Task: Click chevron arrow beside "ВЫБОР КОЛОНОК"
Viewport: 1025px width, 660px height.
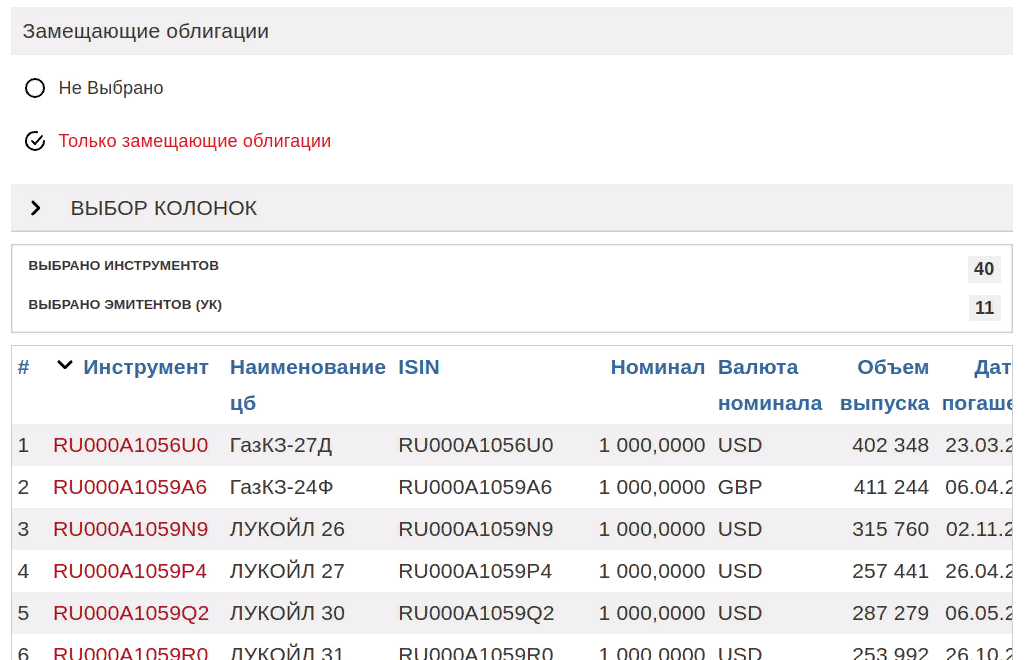Action: pyautogui.click(x=36, y=208)
